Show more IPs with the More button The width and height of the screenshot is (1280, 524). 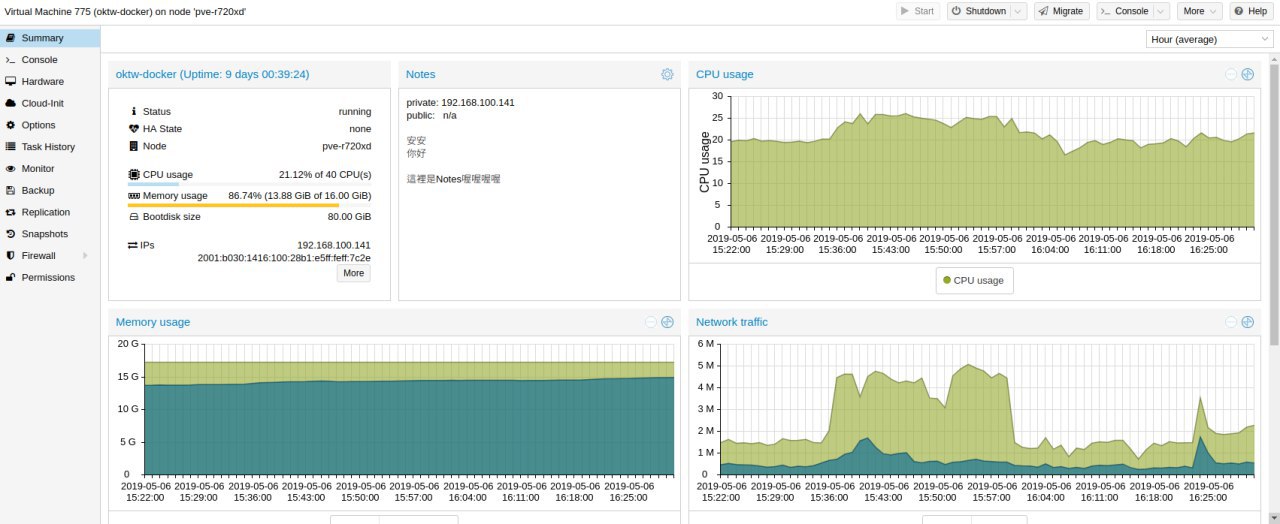pyautogui.click(x=353, y=273)
